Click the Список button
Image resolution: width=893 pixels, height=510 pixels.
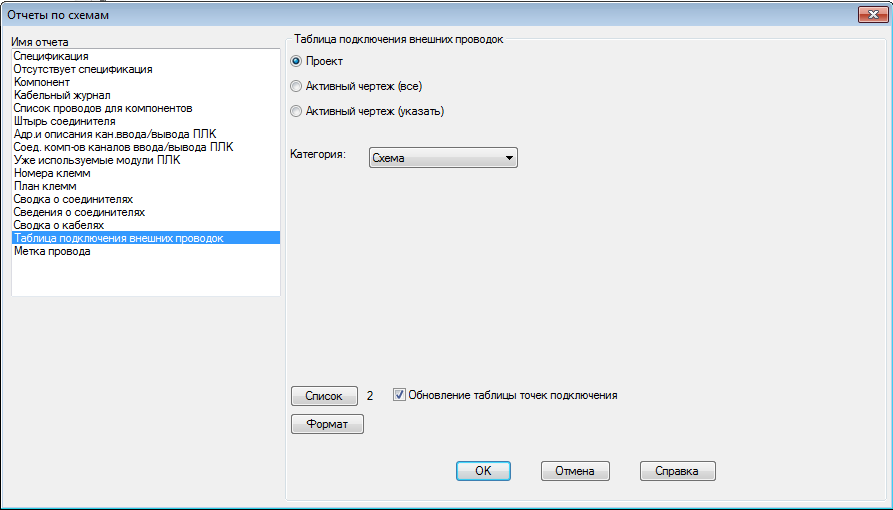(323, 396)
